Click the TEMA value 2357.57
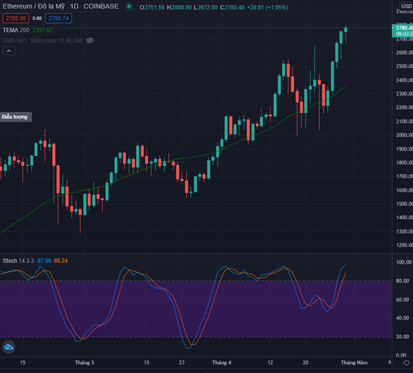The width and height of the screenshot is (413, 373). [42, 30]
